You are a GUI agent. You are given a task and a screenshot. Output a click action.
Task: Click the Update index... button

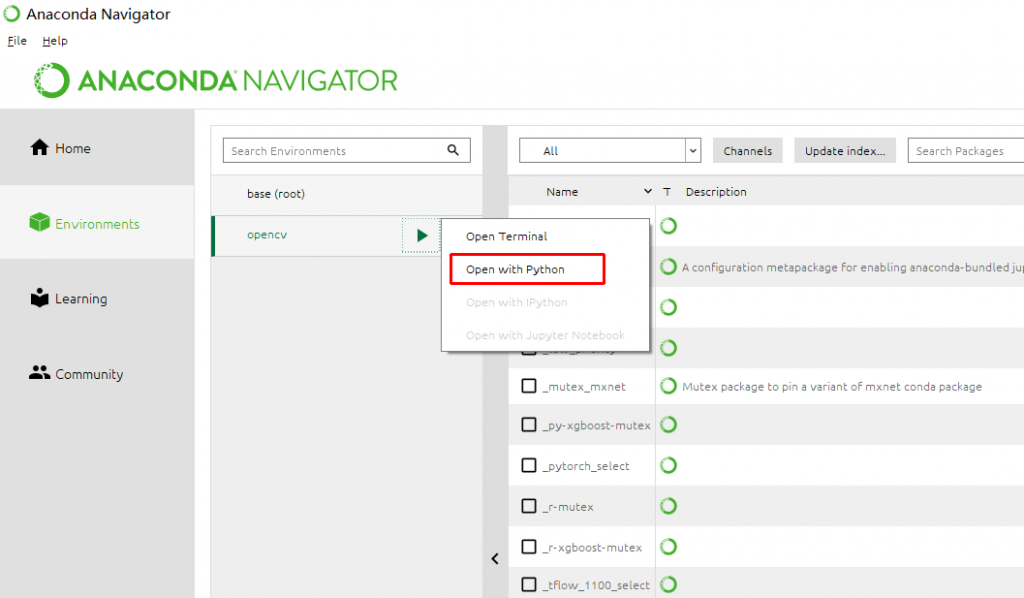[845, 151]
